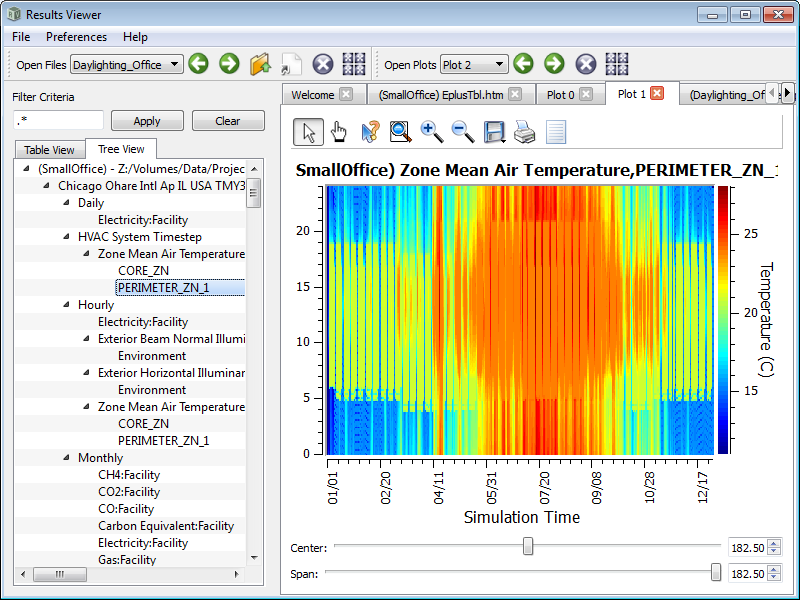Close the Plot 1 tab
Viewport: 800px width, 600px height.
(658, 93)
